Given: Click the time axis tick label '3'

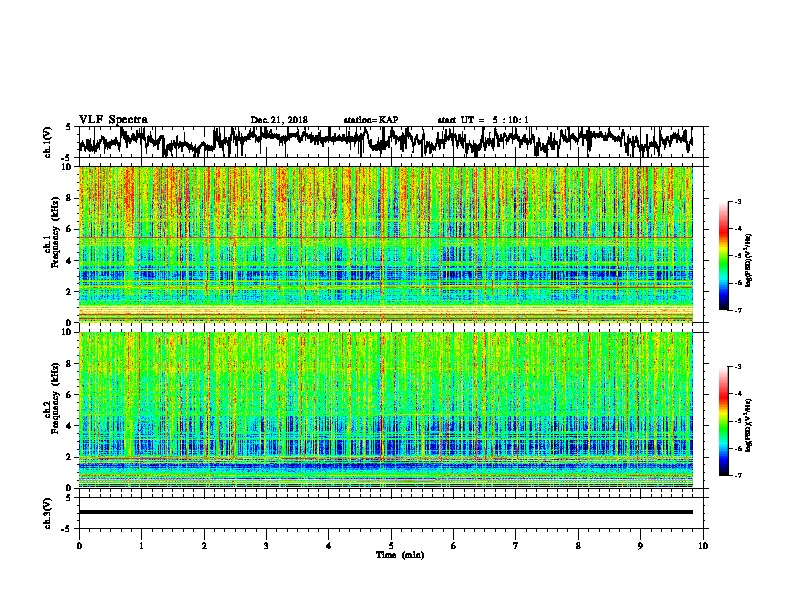Looking at the screenshot, I should 266,546.
